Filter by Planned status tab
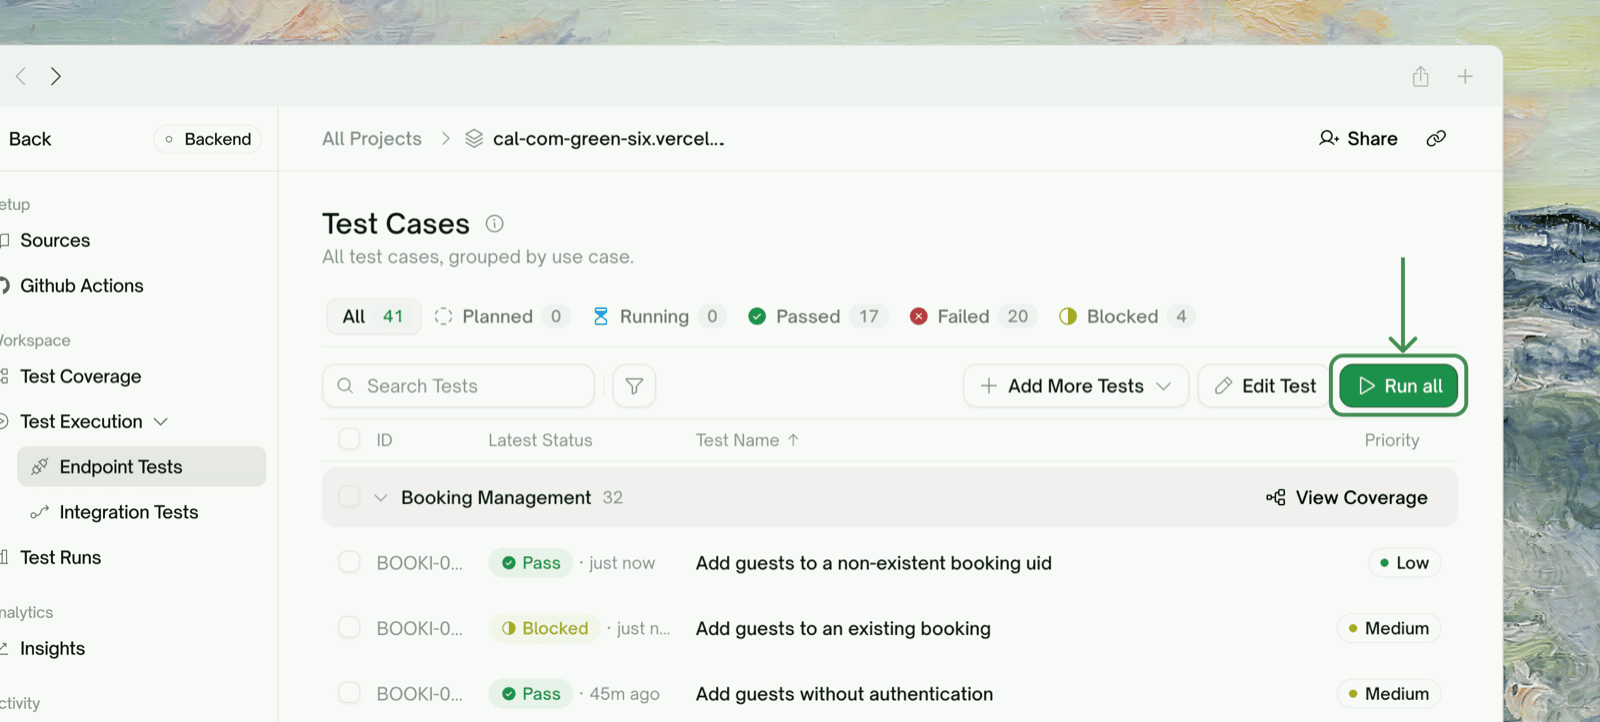Image resolution: width=1600 pixels, height=722 pixels. coord(502,317)
